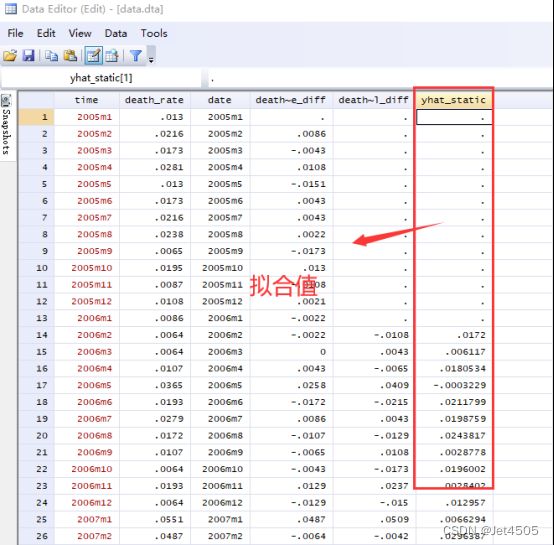Click the Data Editor window title icon

pyautogui.click(x=11, y=8)
